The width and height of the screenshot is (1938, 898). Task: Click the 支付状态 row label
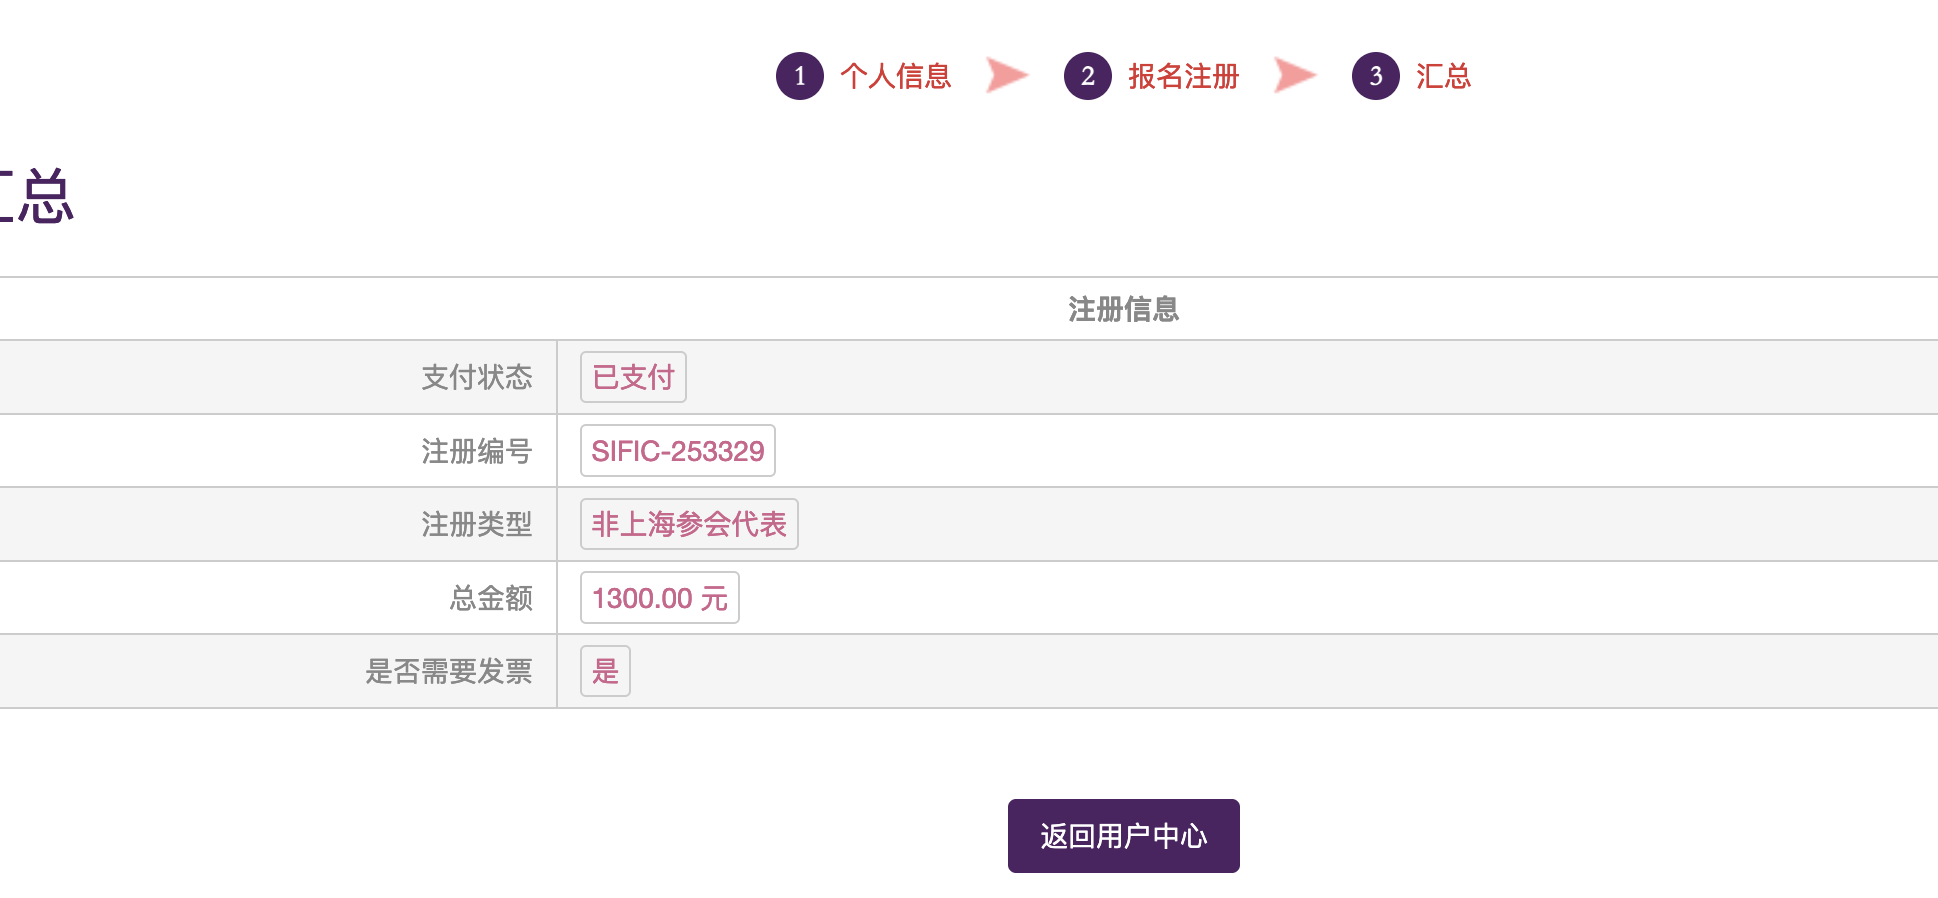click(476, 377)
